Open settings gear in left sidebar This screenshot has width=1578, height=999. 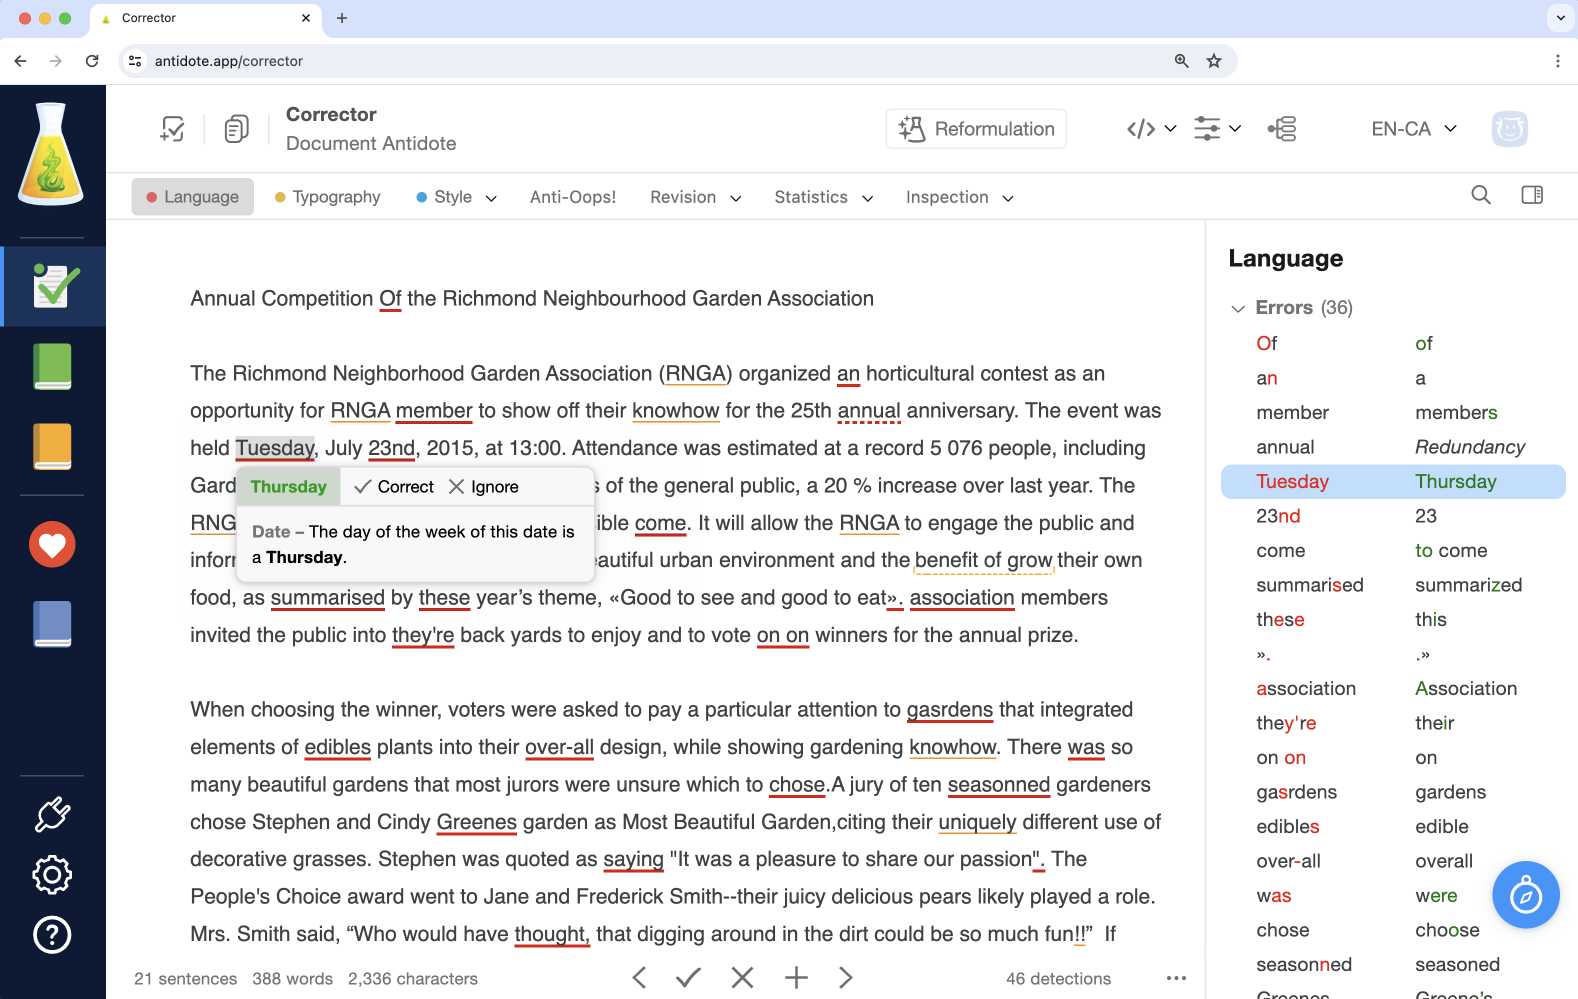click(52, 875)
